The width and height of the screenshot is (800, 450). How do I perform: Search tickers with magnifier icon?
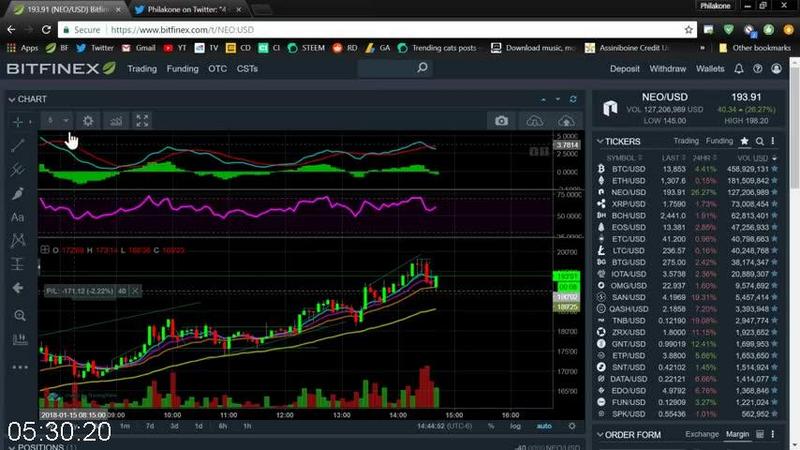[x=760, y=141]
